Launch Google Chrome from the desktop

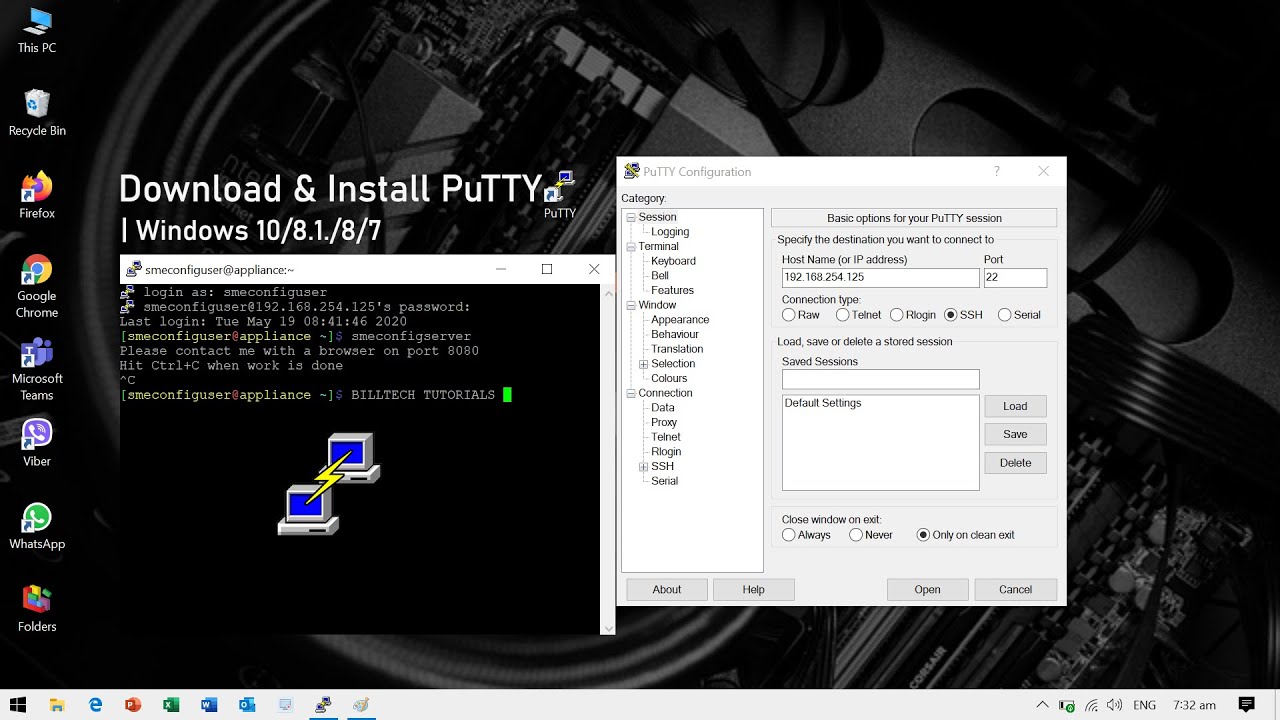tap(37, 286)
